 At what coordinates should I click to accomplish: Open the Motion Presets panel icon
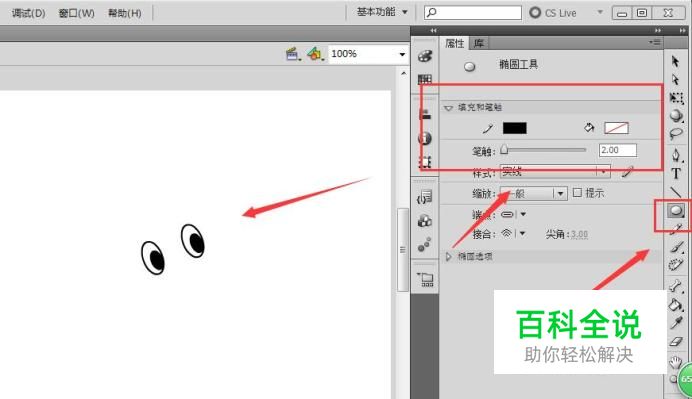pos(425,244)
